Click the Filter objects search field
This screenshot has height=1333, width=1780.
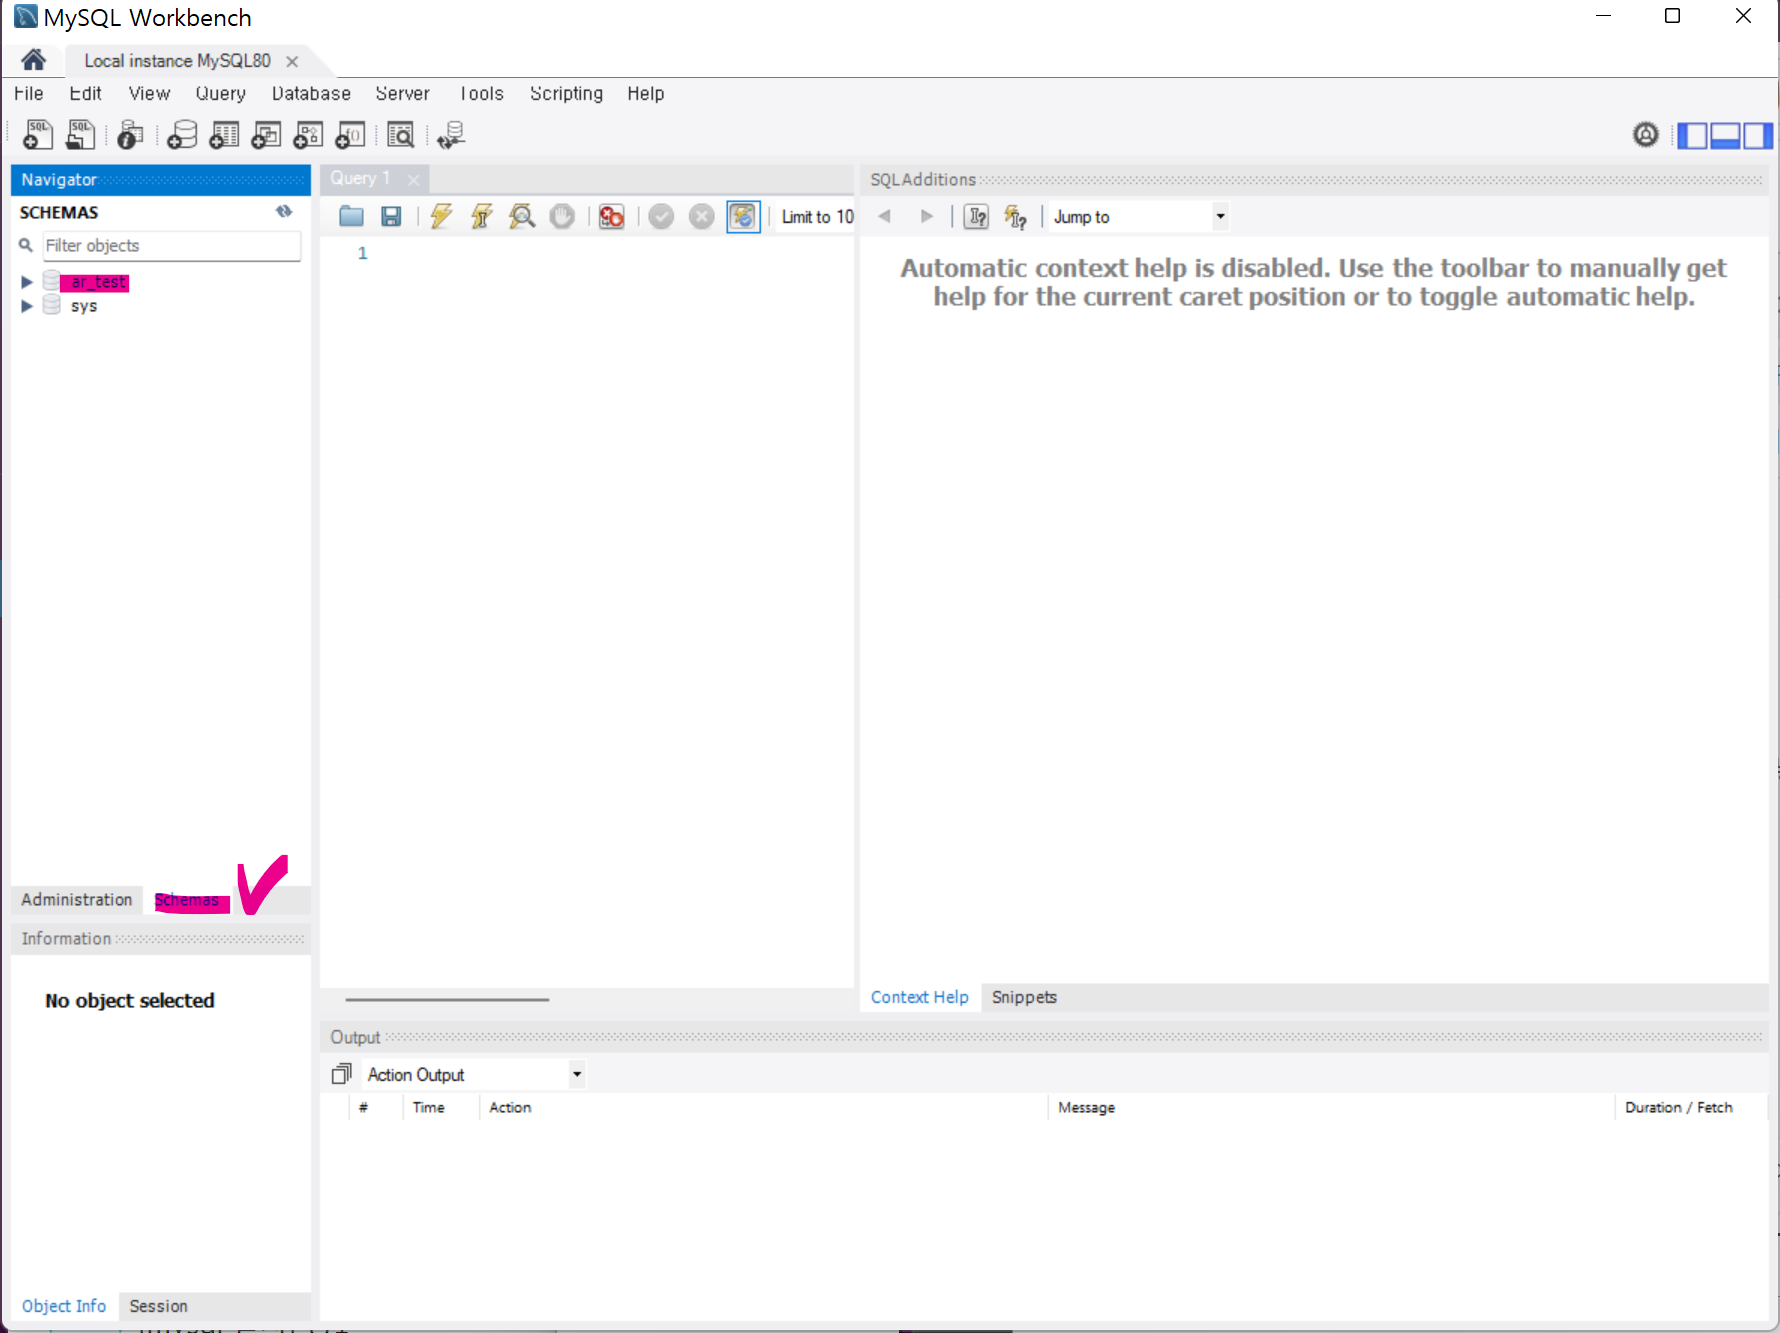[x=171, y=245]
